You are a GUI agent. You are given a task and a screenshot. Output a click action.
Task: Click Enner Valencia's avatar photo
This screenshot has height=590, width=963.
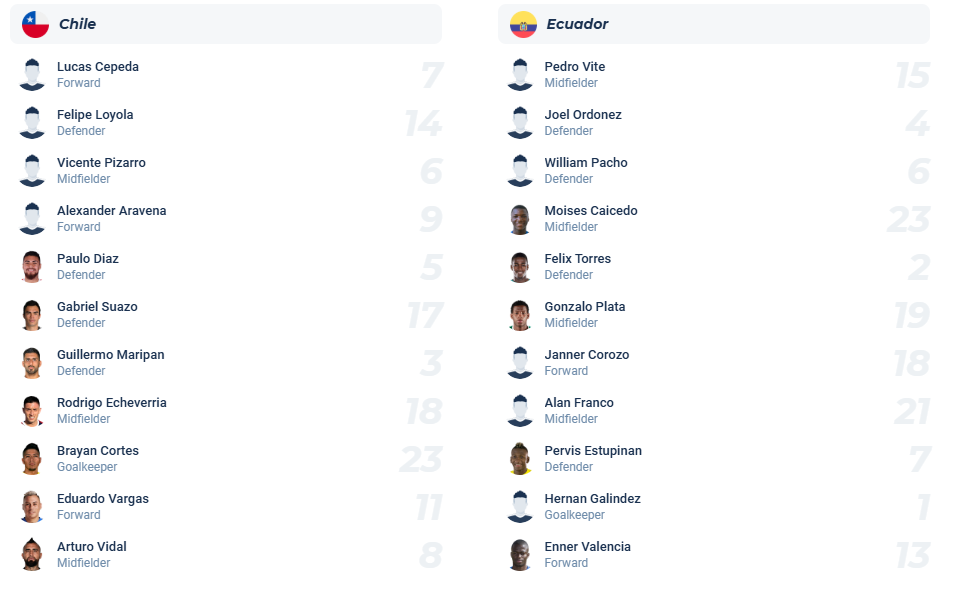[520, 555]
